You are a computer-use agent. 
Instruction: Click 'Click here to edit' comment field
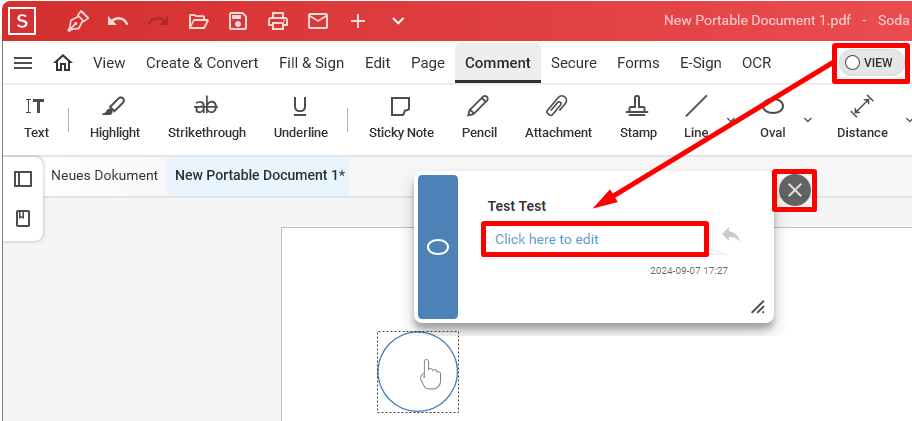click(594, 239)
